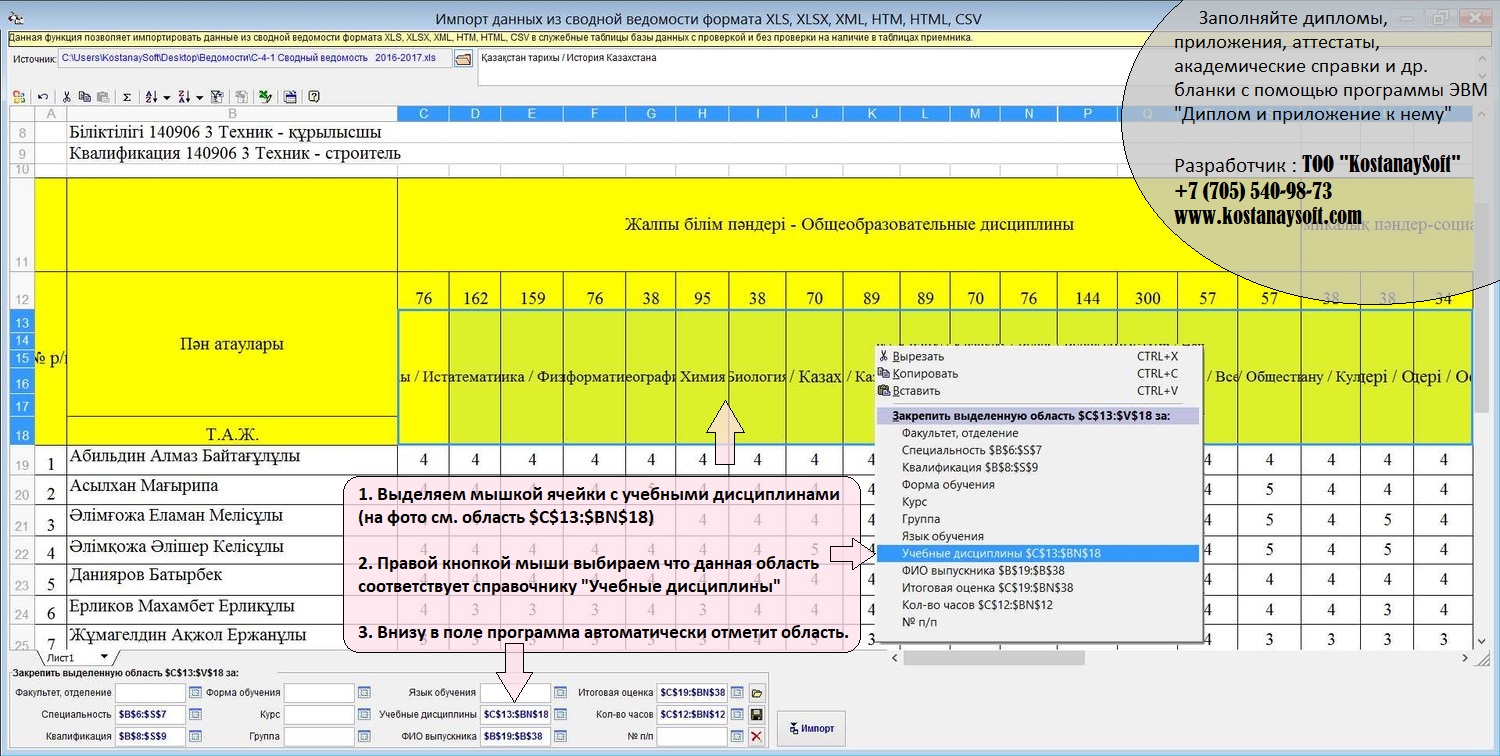Click the red X delete icon in bottom panel
The image size is (1500, 756).
[x=757, y=736]
